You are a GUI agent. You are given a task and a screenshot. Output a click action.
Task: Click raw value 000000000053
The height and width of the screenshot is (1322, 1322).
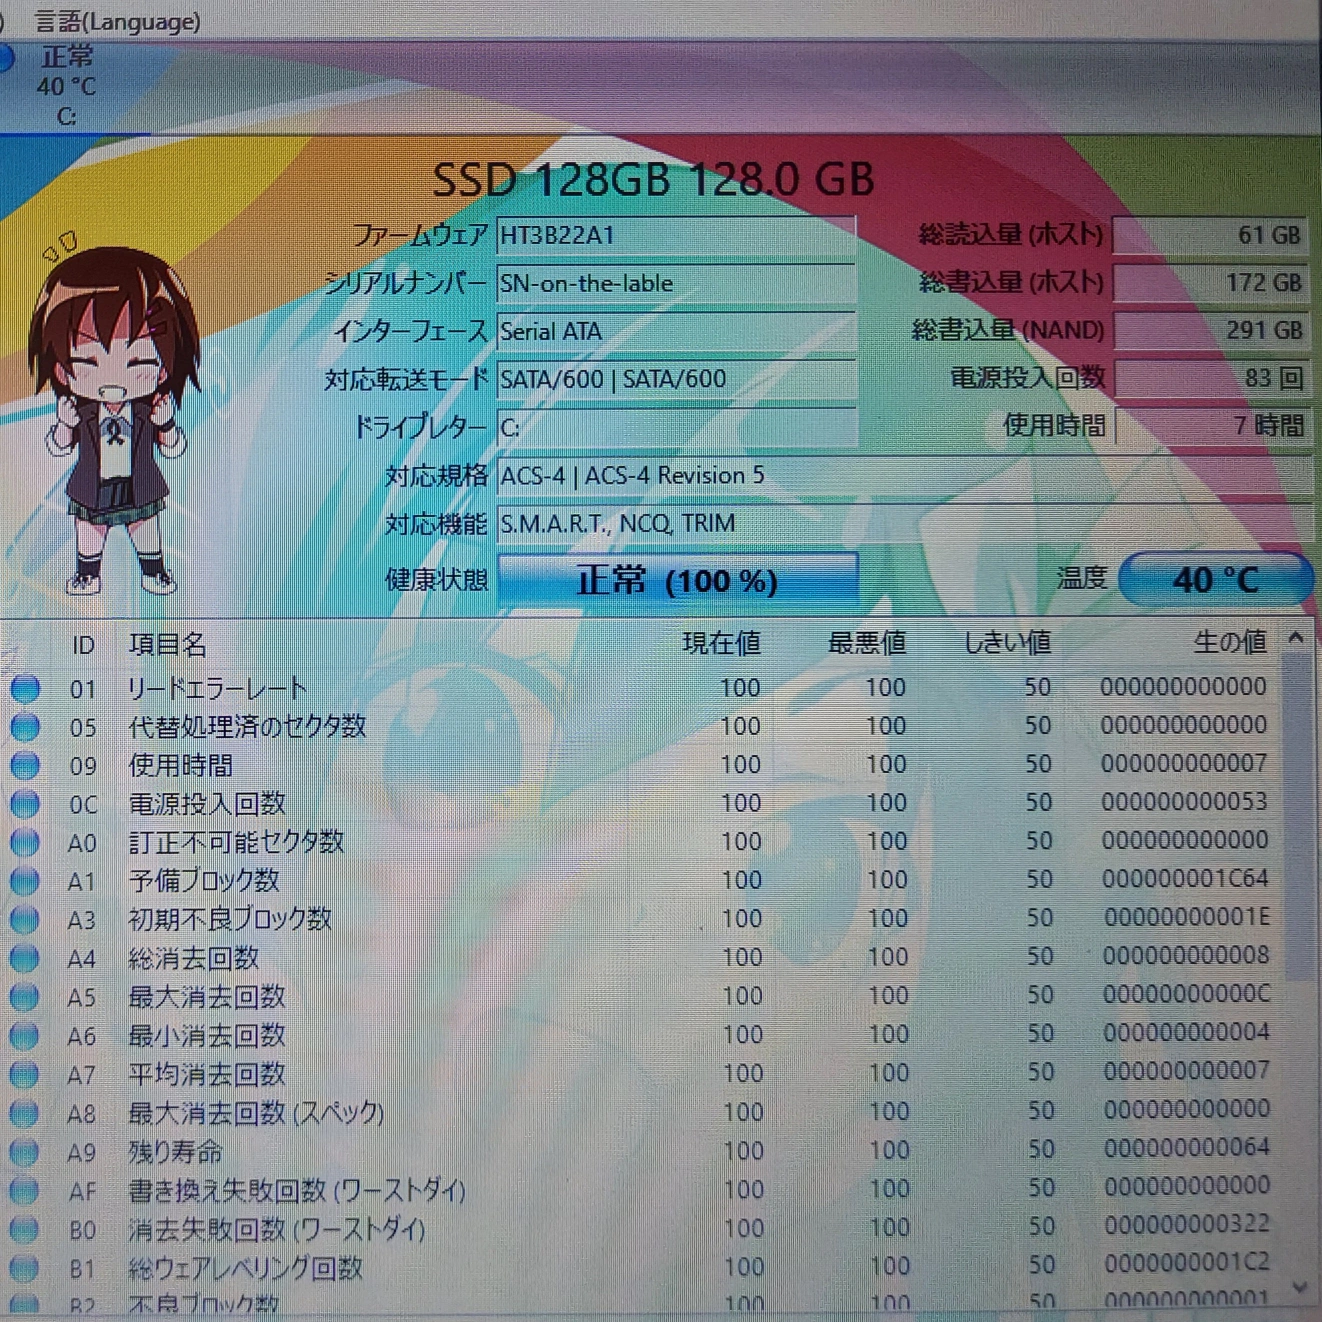(1185, 802)
